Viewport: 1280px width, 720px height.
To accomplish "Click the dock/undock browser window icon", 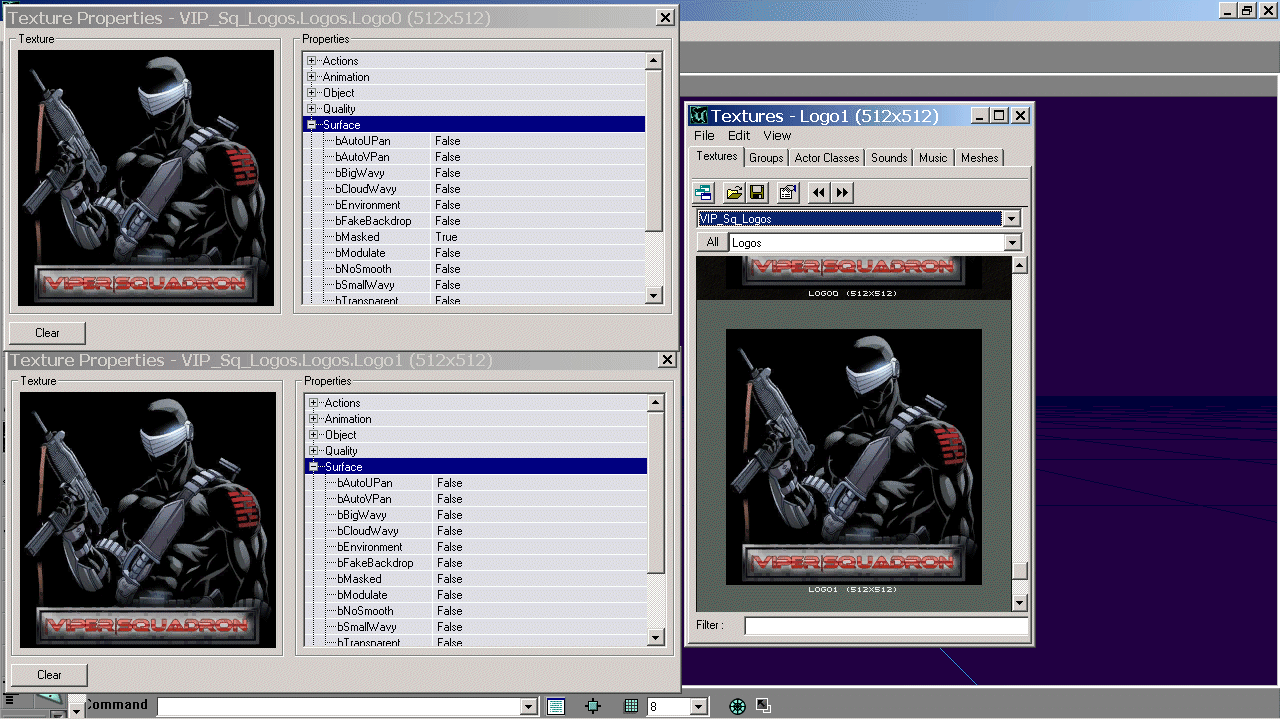I will (705, 192).
